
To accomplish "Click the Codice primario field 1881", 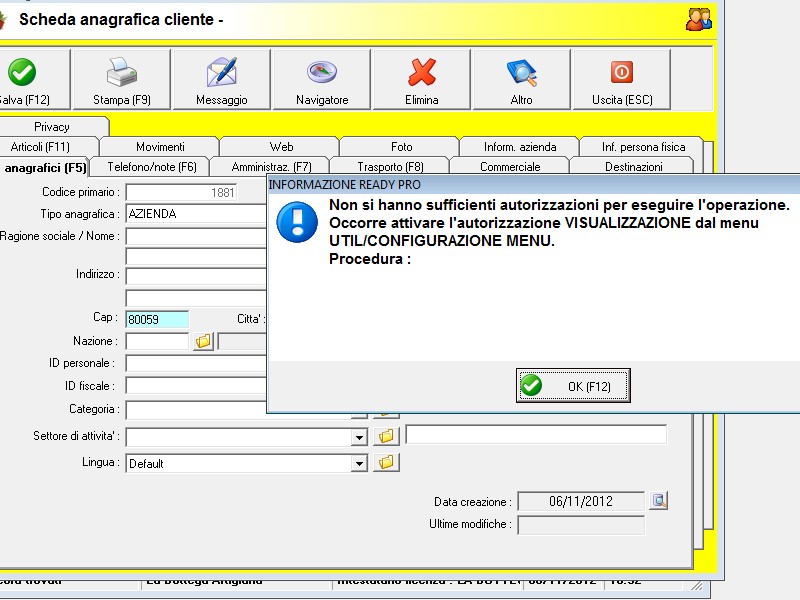I will click(181, 192).
